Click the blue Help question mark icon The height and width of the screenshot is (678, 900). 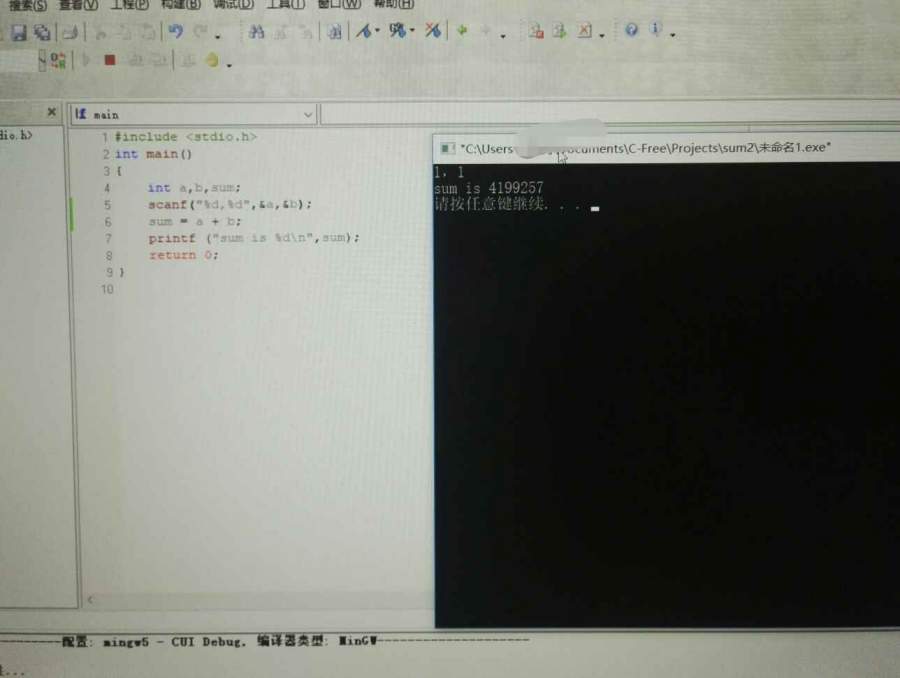631,29
